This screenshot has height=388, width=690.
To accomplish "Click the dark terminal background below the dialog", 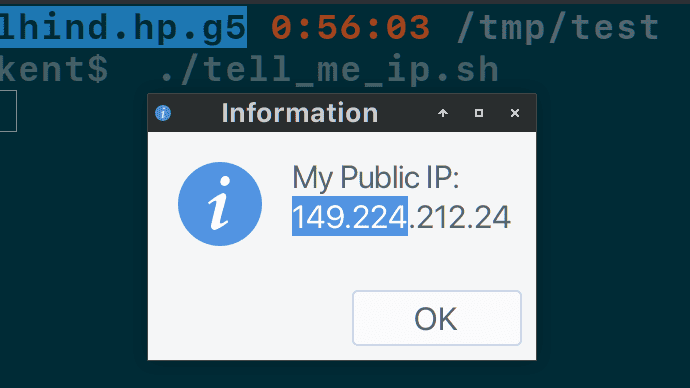I will click(342, 374).
